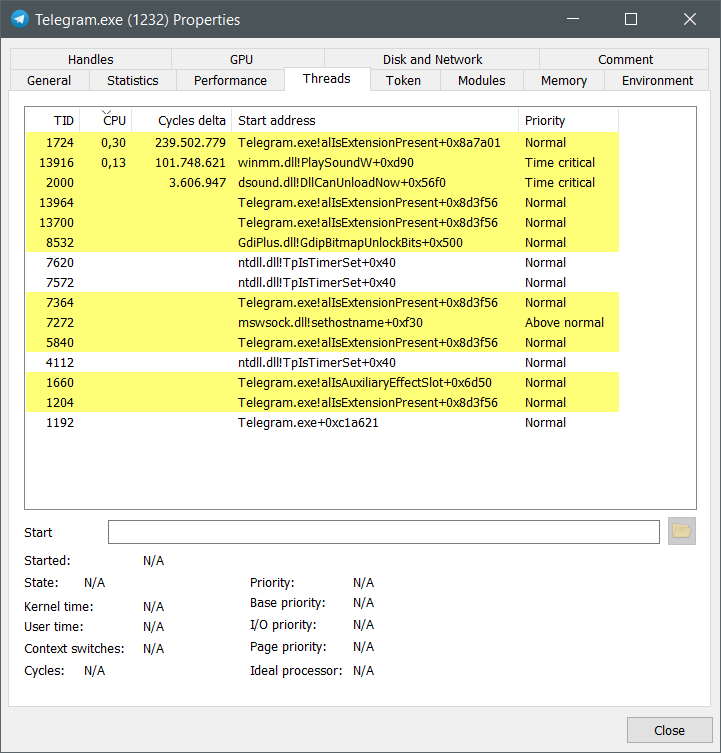Select the Threads tab
Viewport: 721px width, 753px height.
coord(327,79)
